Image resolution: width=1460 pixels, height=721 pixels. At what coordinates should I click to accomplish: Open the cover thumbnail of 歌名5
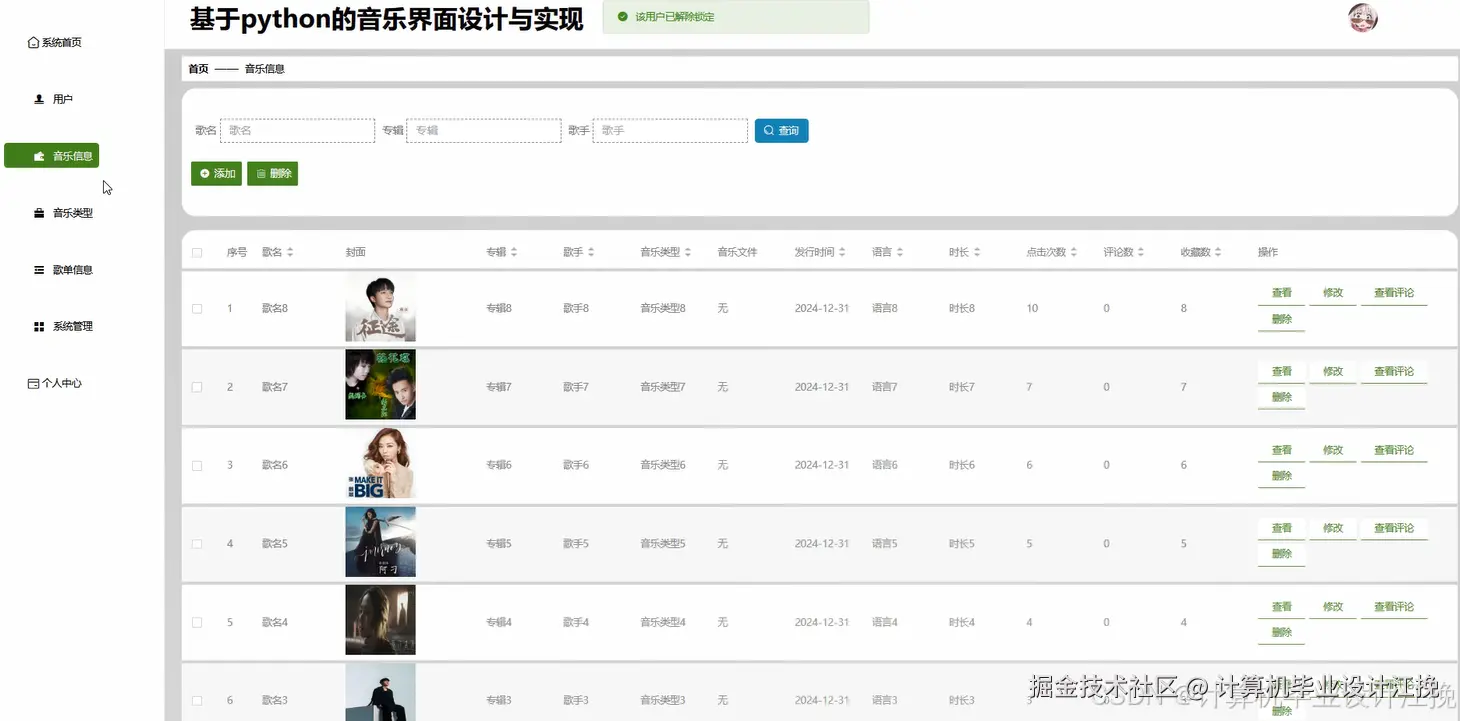380,542
